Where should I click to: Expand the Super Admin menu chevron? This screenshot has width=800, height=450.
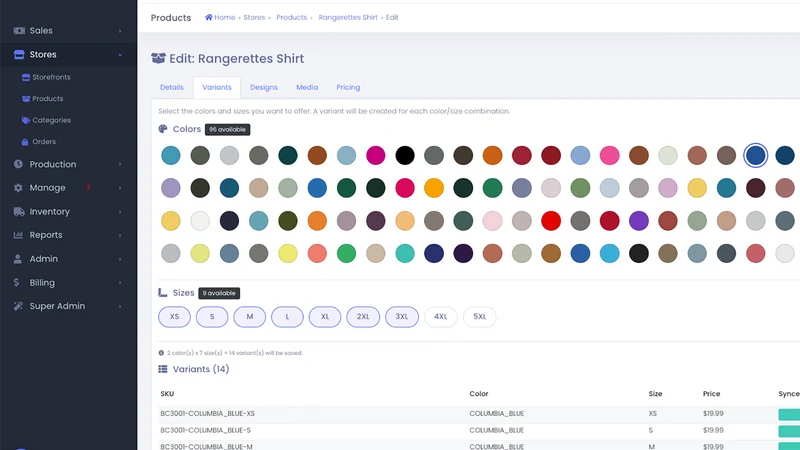click(120, 307)
